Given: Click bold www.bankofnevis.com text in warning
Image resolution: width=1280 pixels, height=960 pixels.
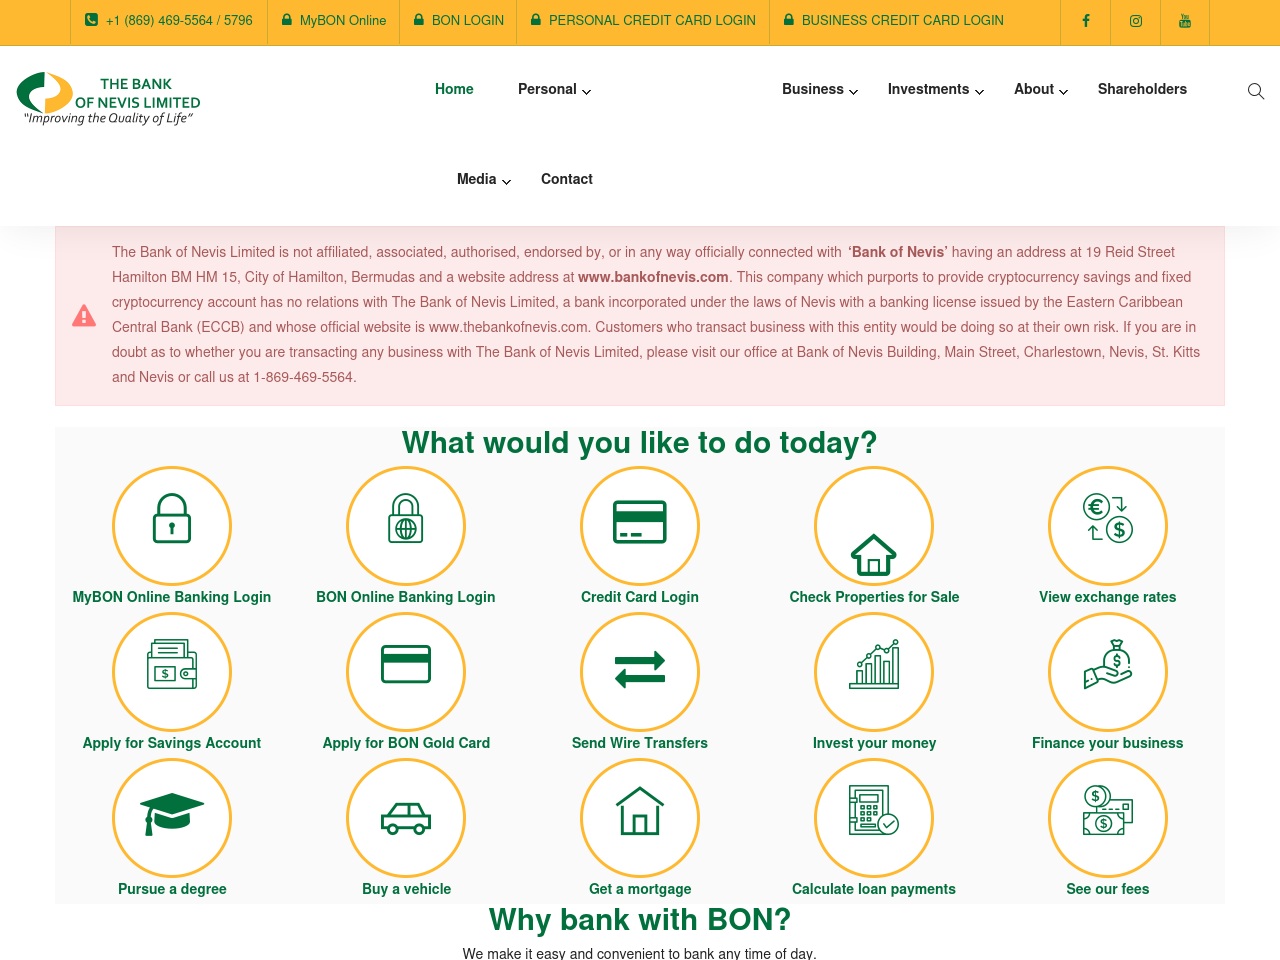Looking at the screenshot, I should point(653,277).
